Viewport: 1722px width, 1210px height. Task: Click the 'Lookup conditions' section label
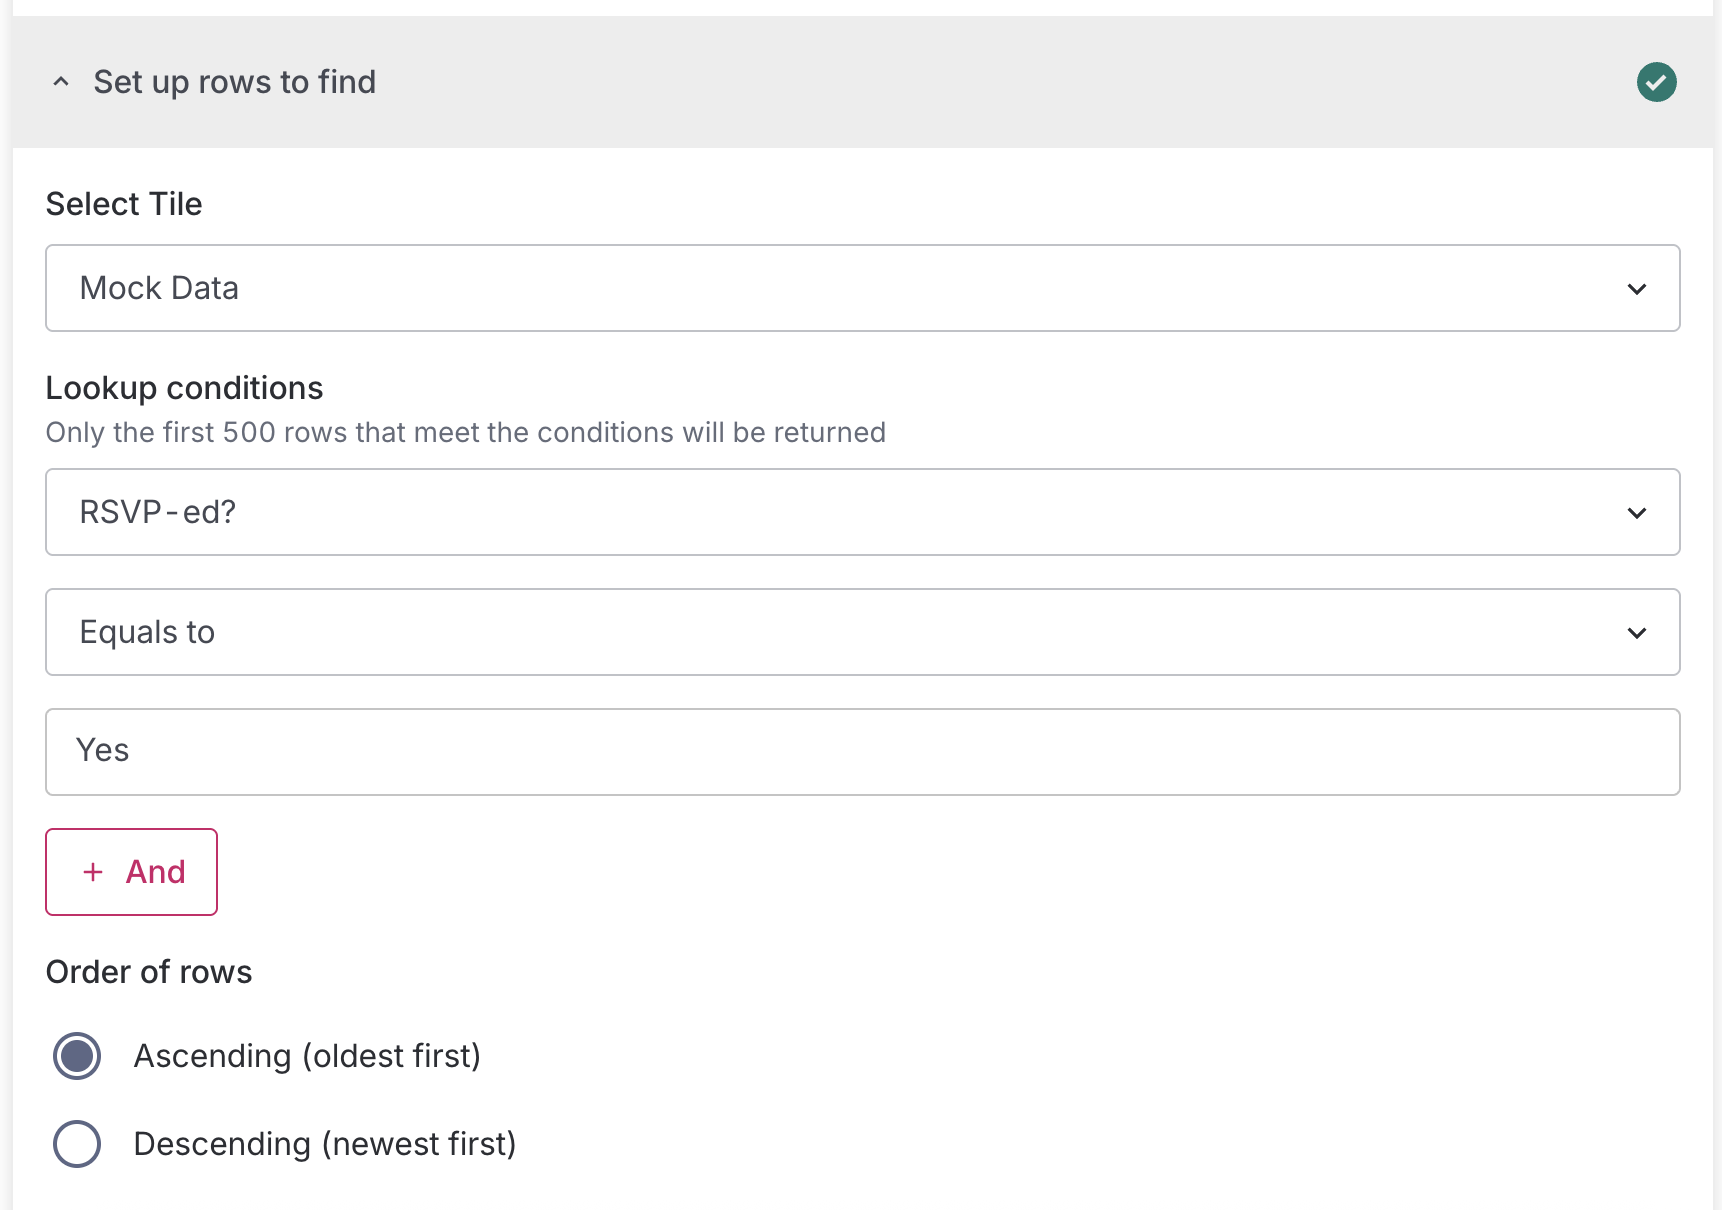coord(184,388)
